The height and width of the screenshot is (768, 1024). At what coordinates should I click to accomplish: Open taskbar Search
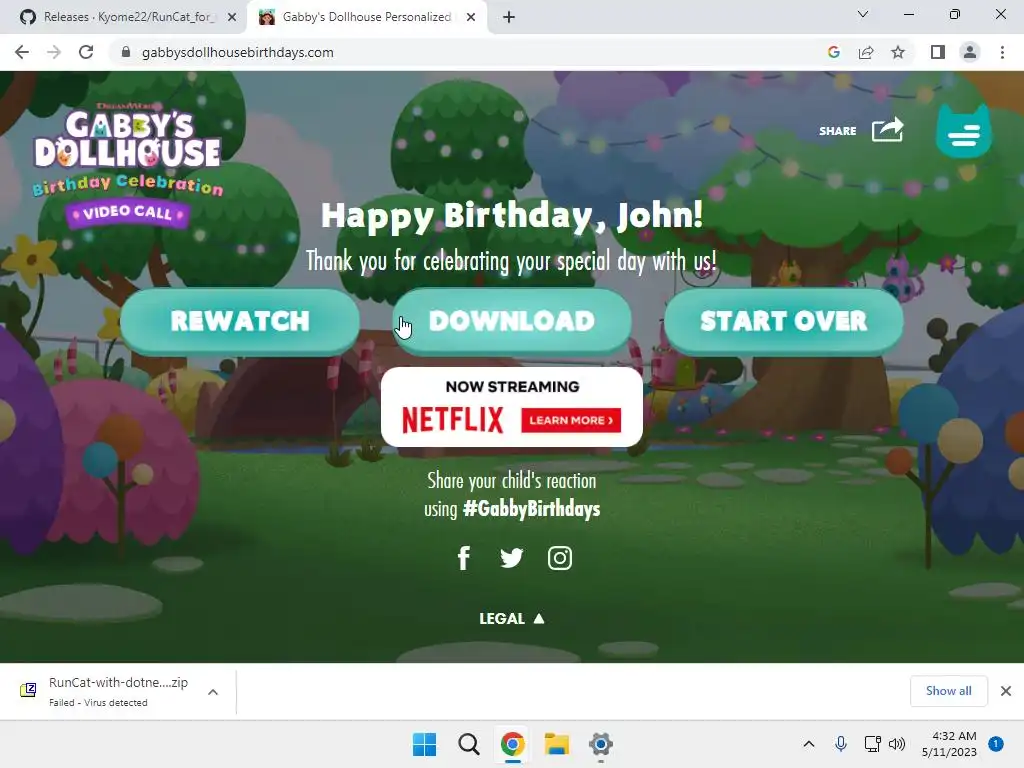468,744
